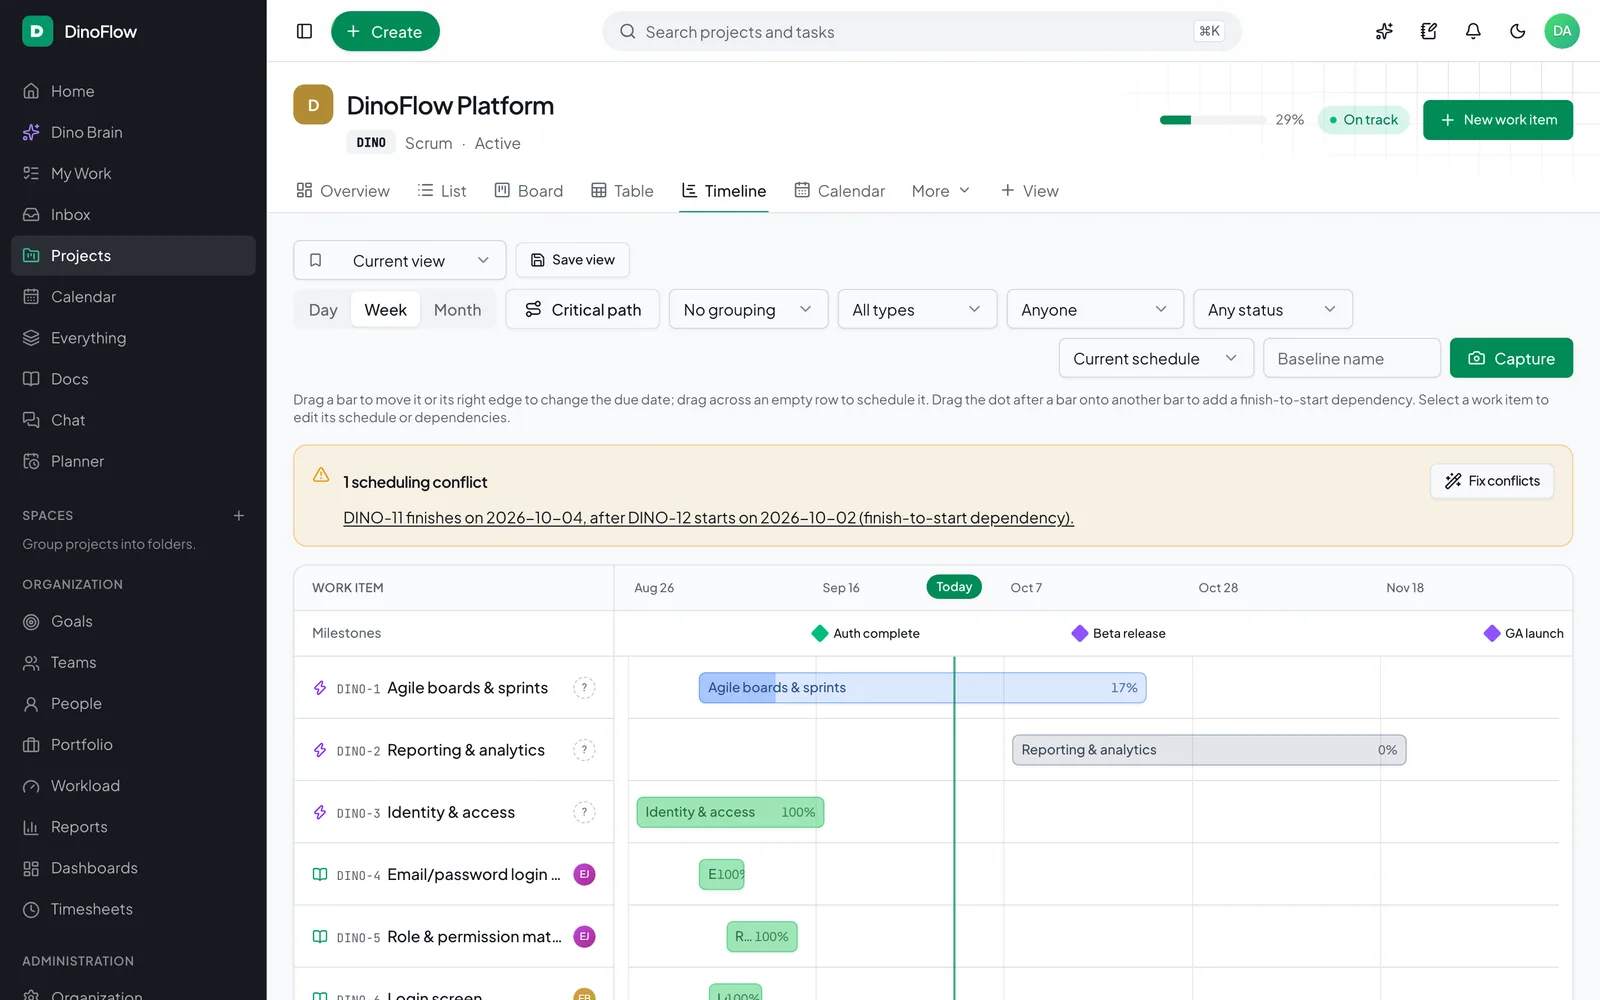The image size is (1600, 1000).
Task: Switch to the Calendar tab
Action: click(x=840, y=191)
